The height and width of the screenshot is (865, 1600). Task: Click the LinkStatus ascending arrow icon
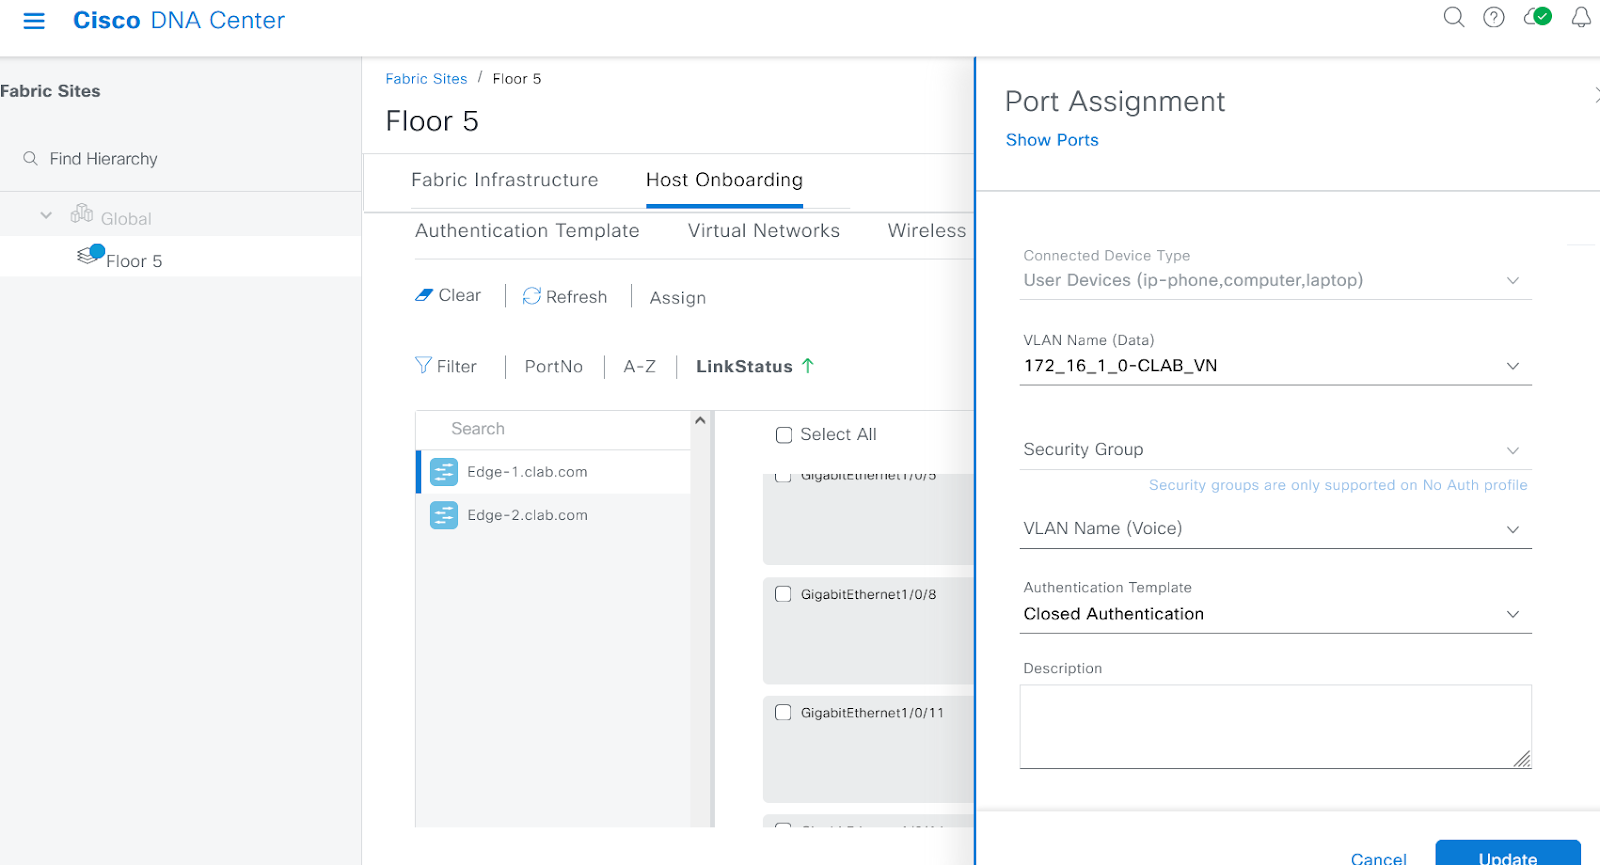click(808, 366)
